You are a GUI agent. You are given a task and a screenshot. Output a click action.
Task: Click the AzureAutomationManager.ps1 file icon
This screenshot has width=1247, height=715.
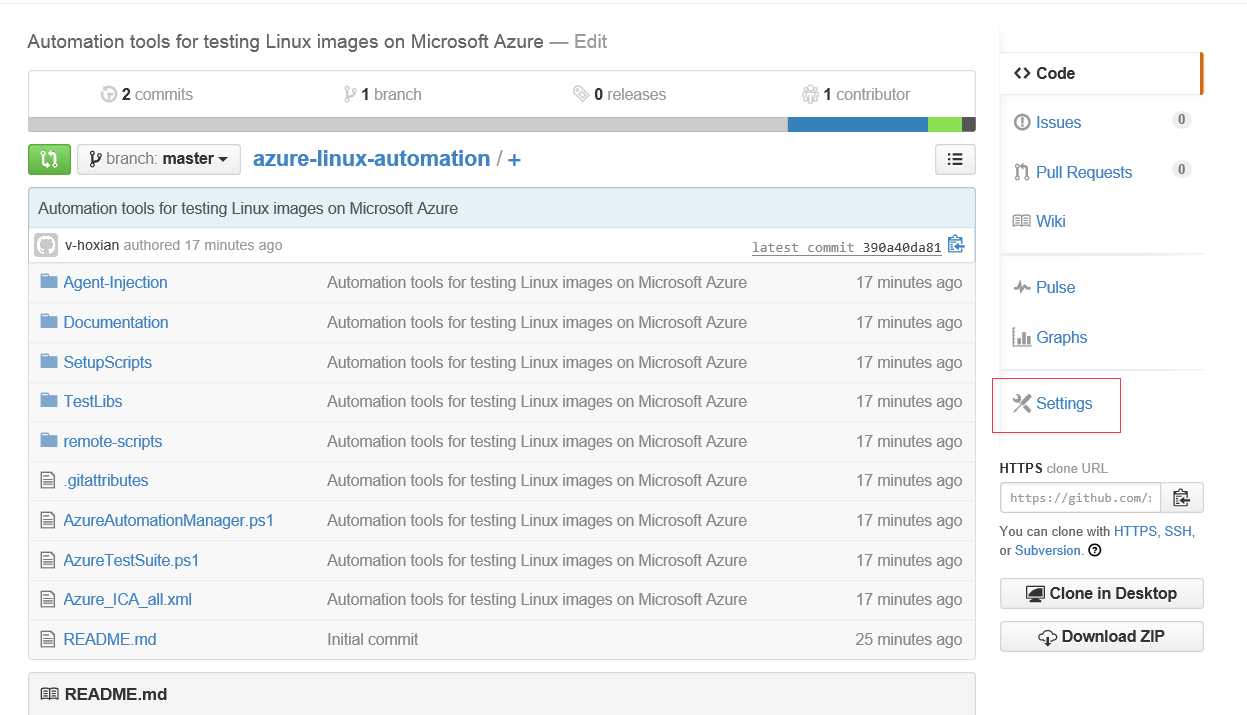tap(47, 520)
